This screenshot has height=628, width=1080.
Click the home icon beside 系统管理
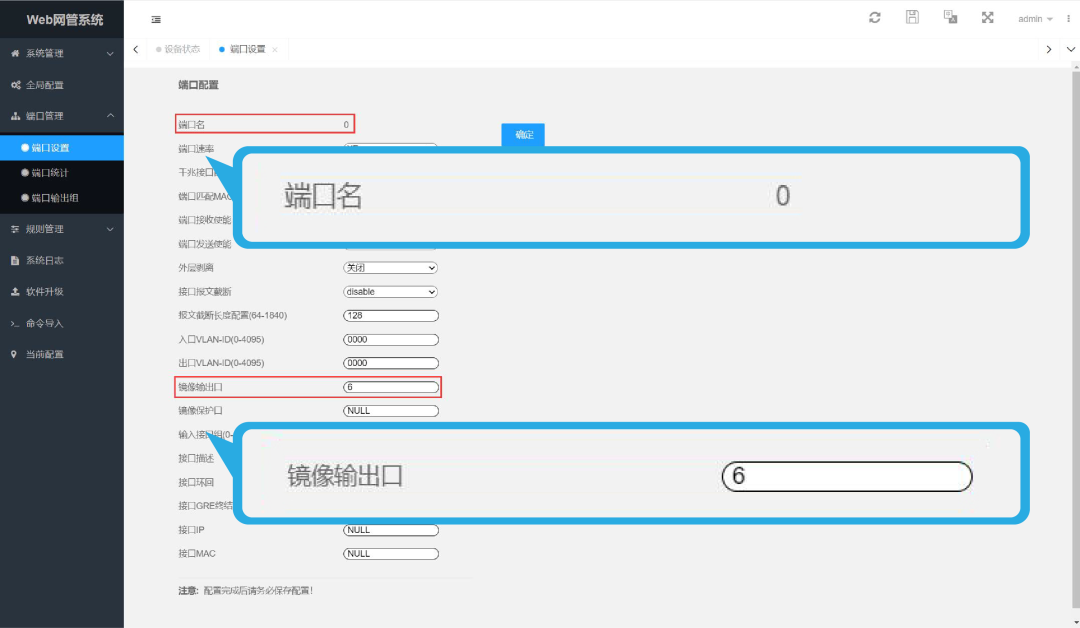pos(15,53)
